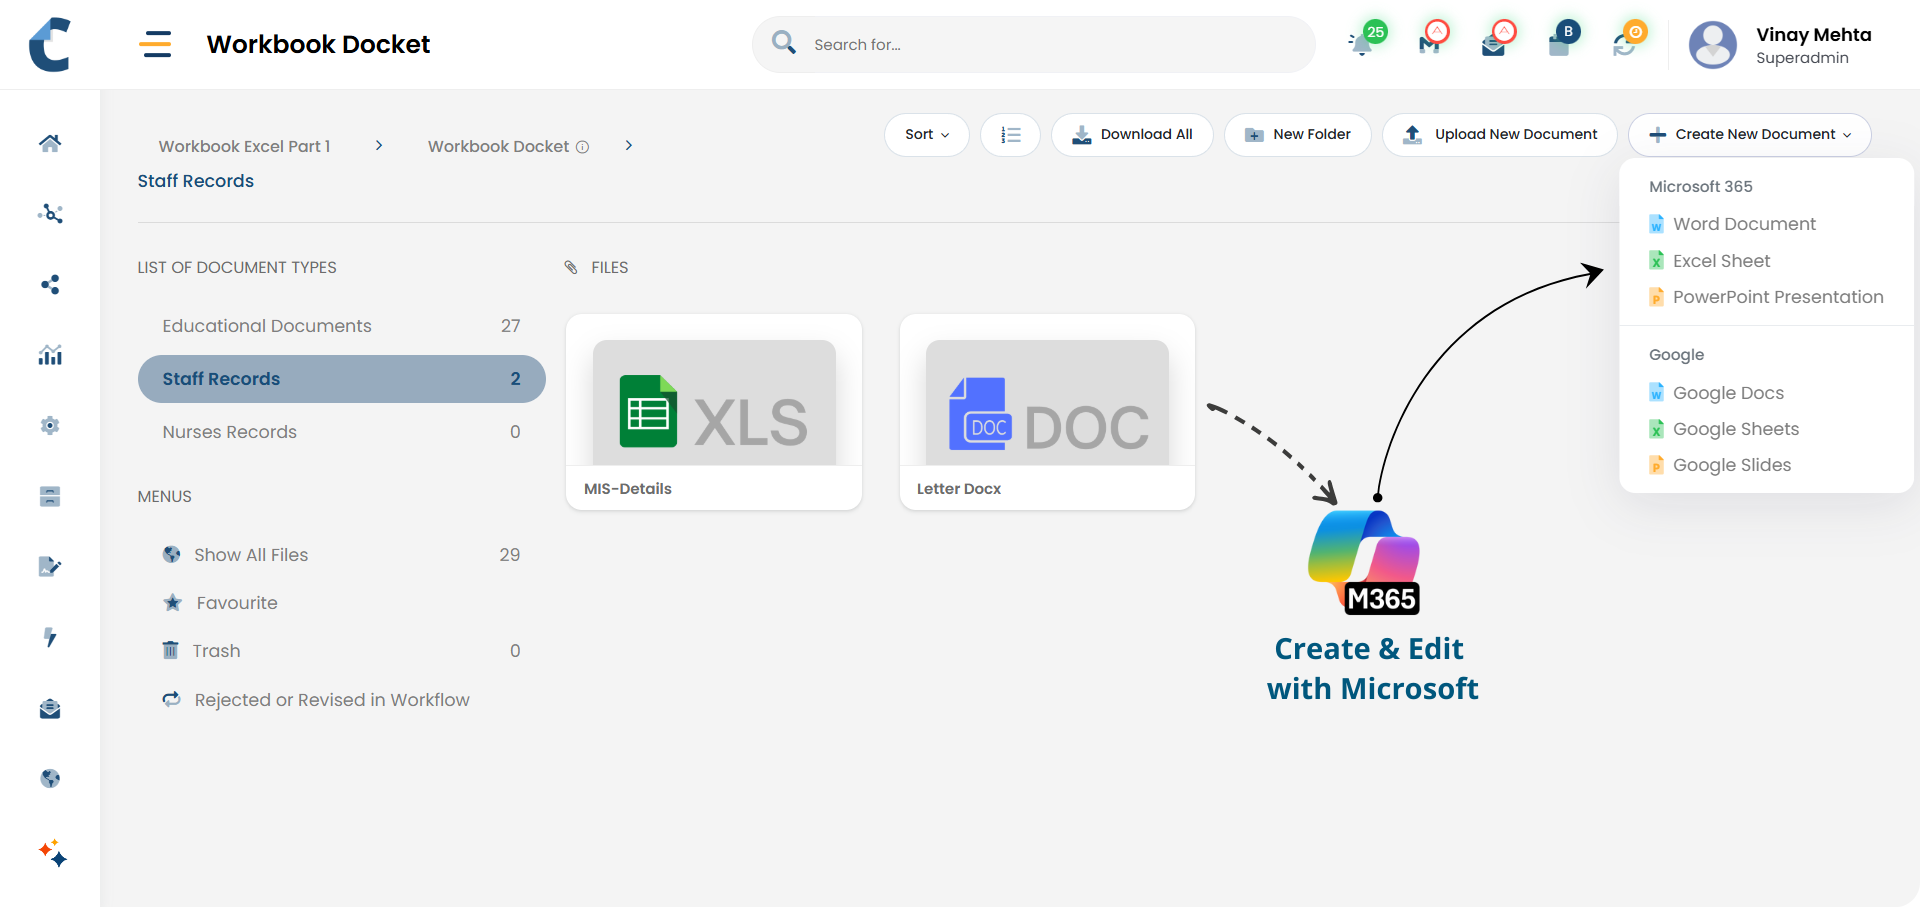Open the globe icon in sidebar

point(50,779)
